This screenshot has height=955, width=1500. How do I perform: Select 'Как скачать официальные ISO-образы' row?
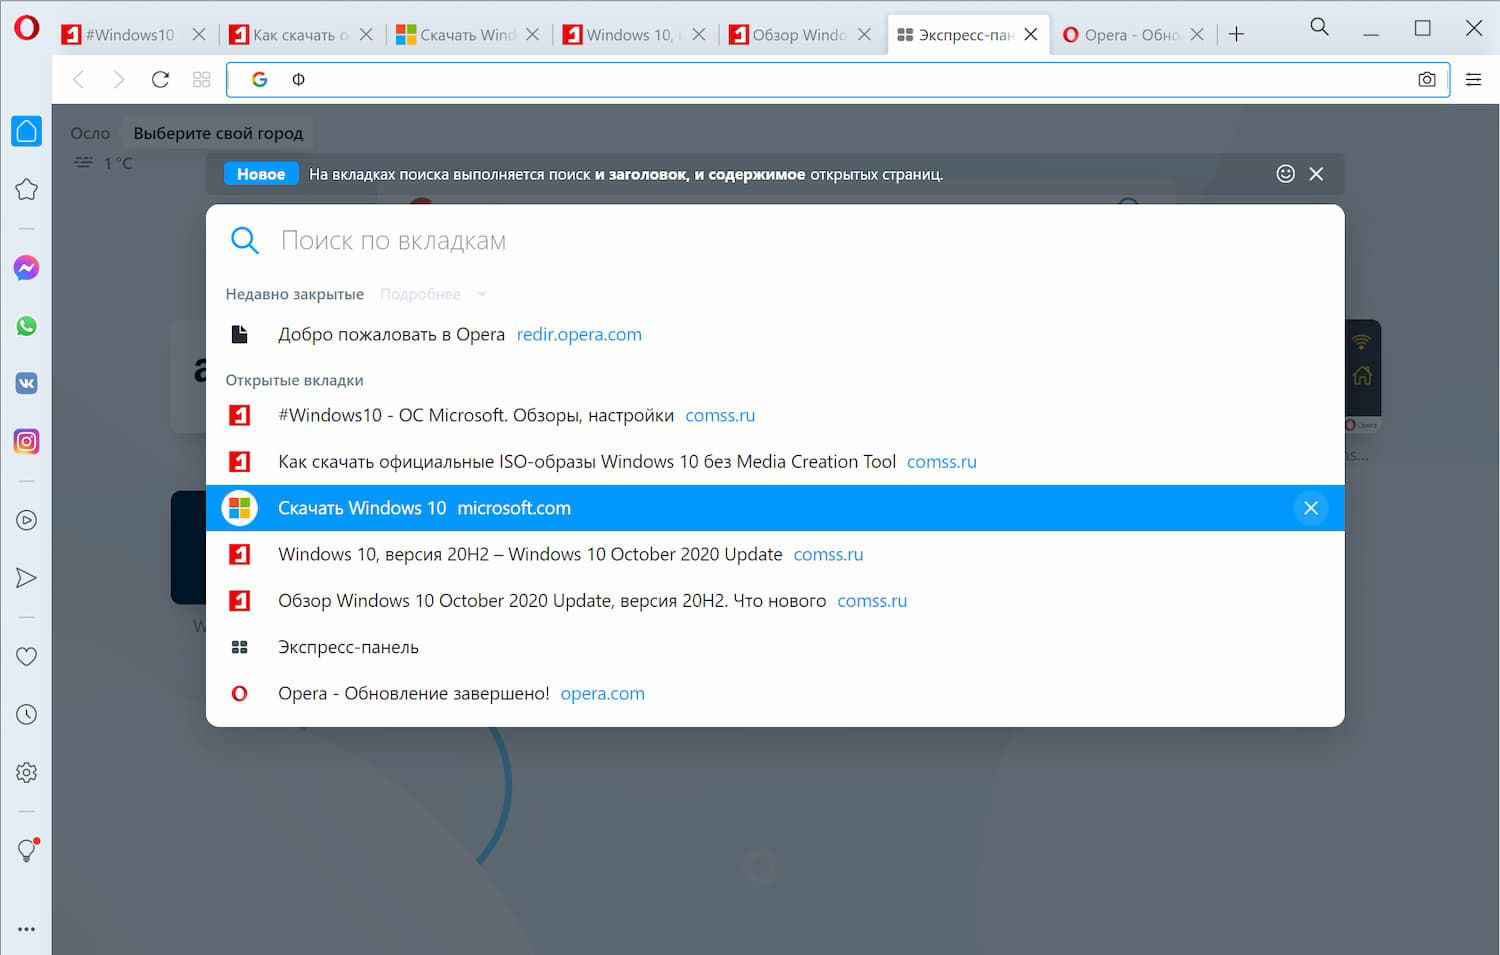[x=775, y=462]
